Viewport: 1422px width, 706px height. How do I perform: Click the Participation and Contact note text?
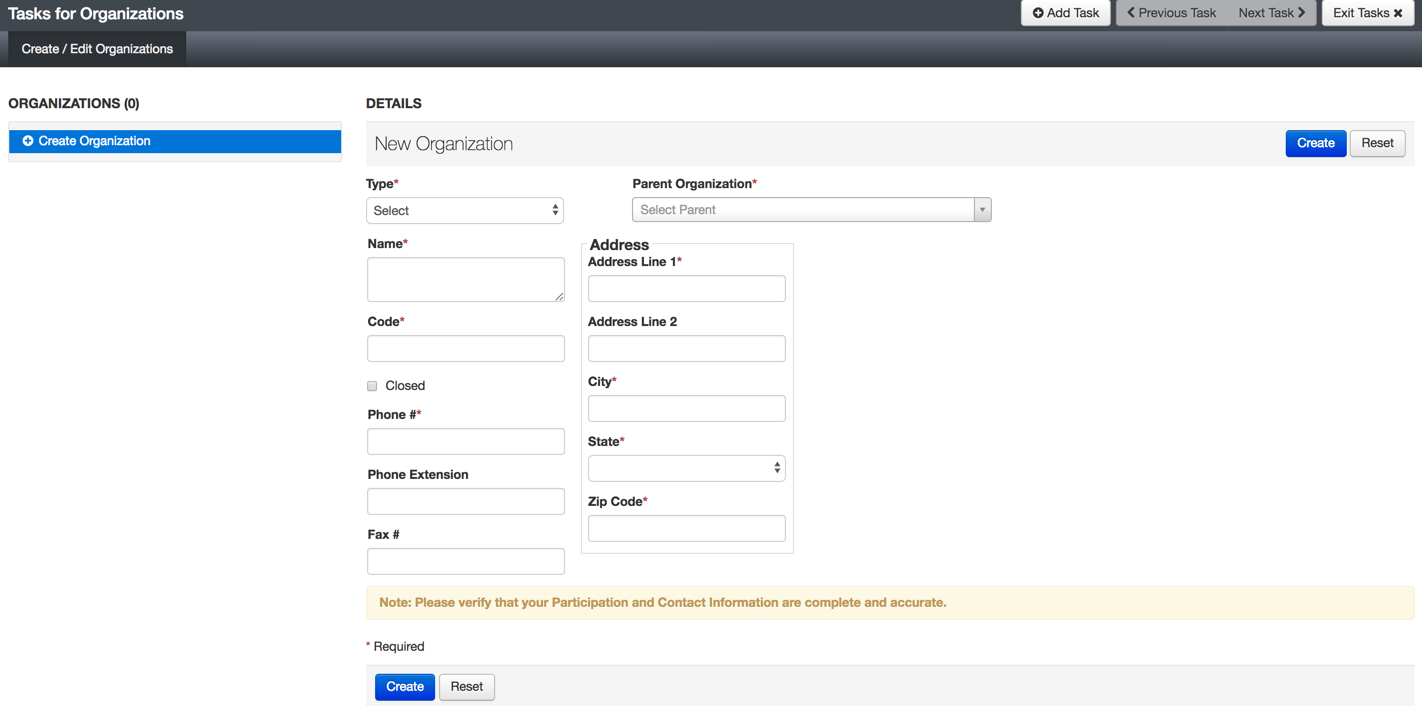(x=663, y=603)
